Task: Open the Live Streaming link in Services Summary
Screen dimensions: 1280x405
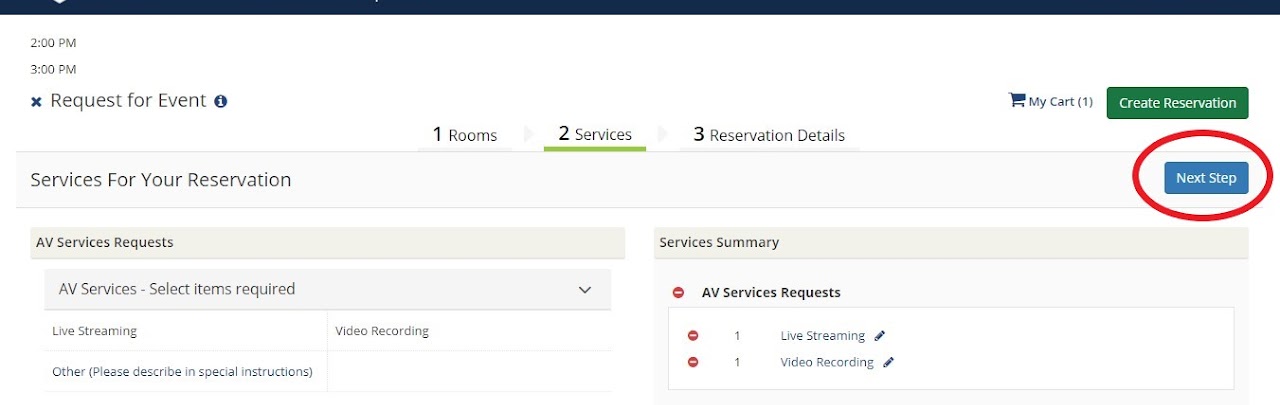Action: click(822, 336)
